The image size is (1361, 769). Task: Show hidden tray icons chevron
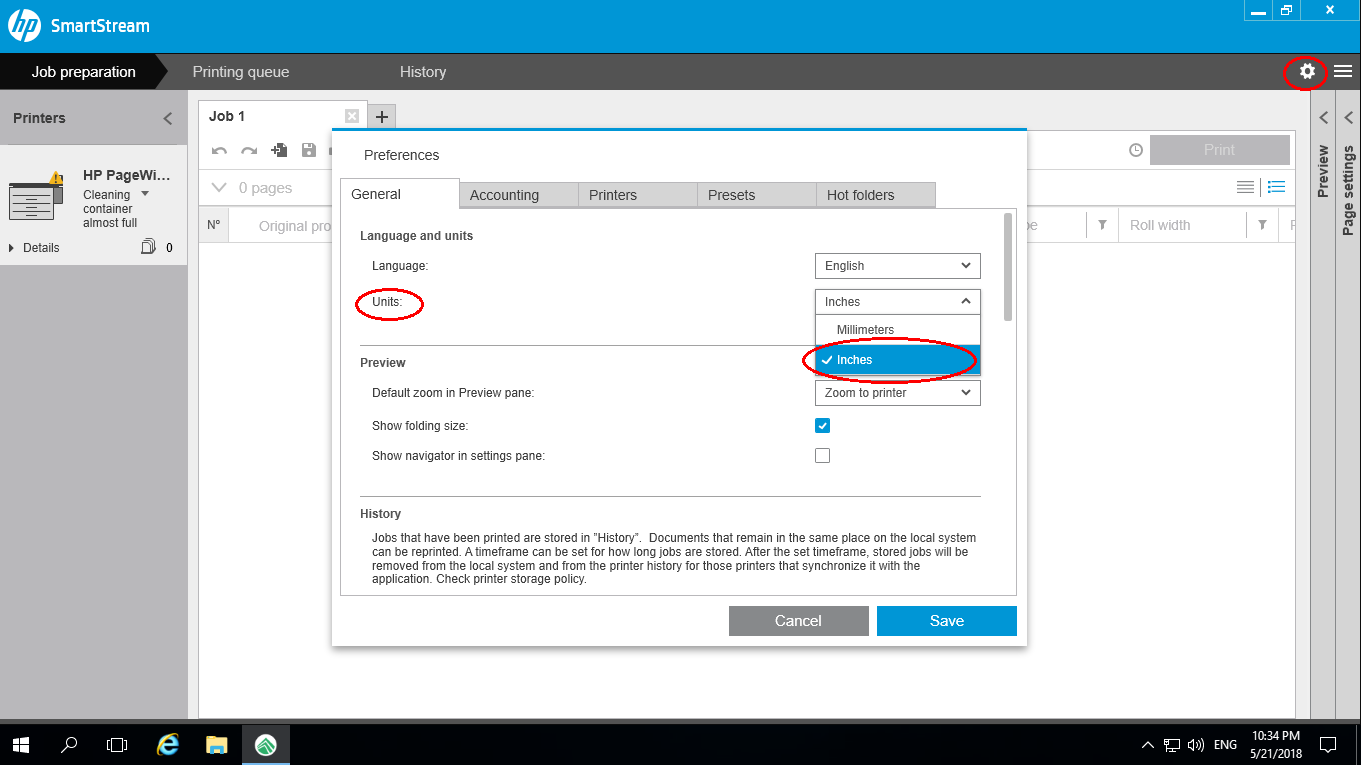point(1148,745)
